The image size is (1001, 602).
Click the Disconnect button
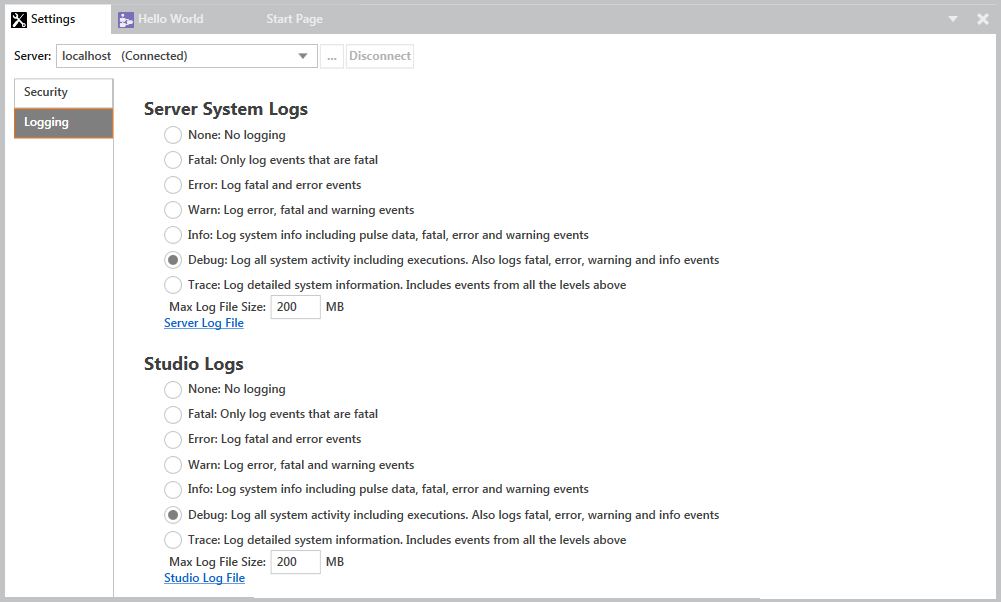click(x=380, y=56)
